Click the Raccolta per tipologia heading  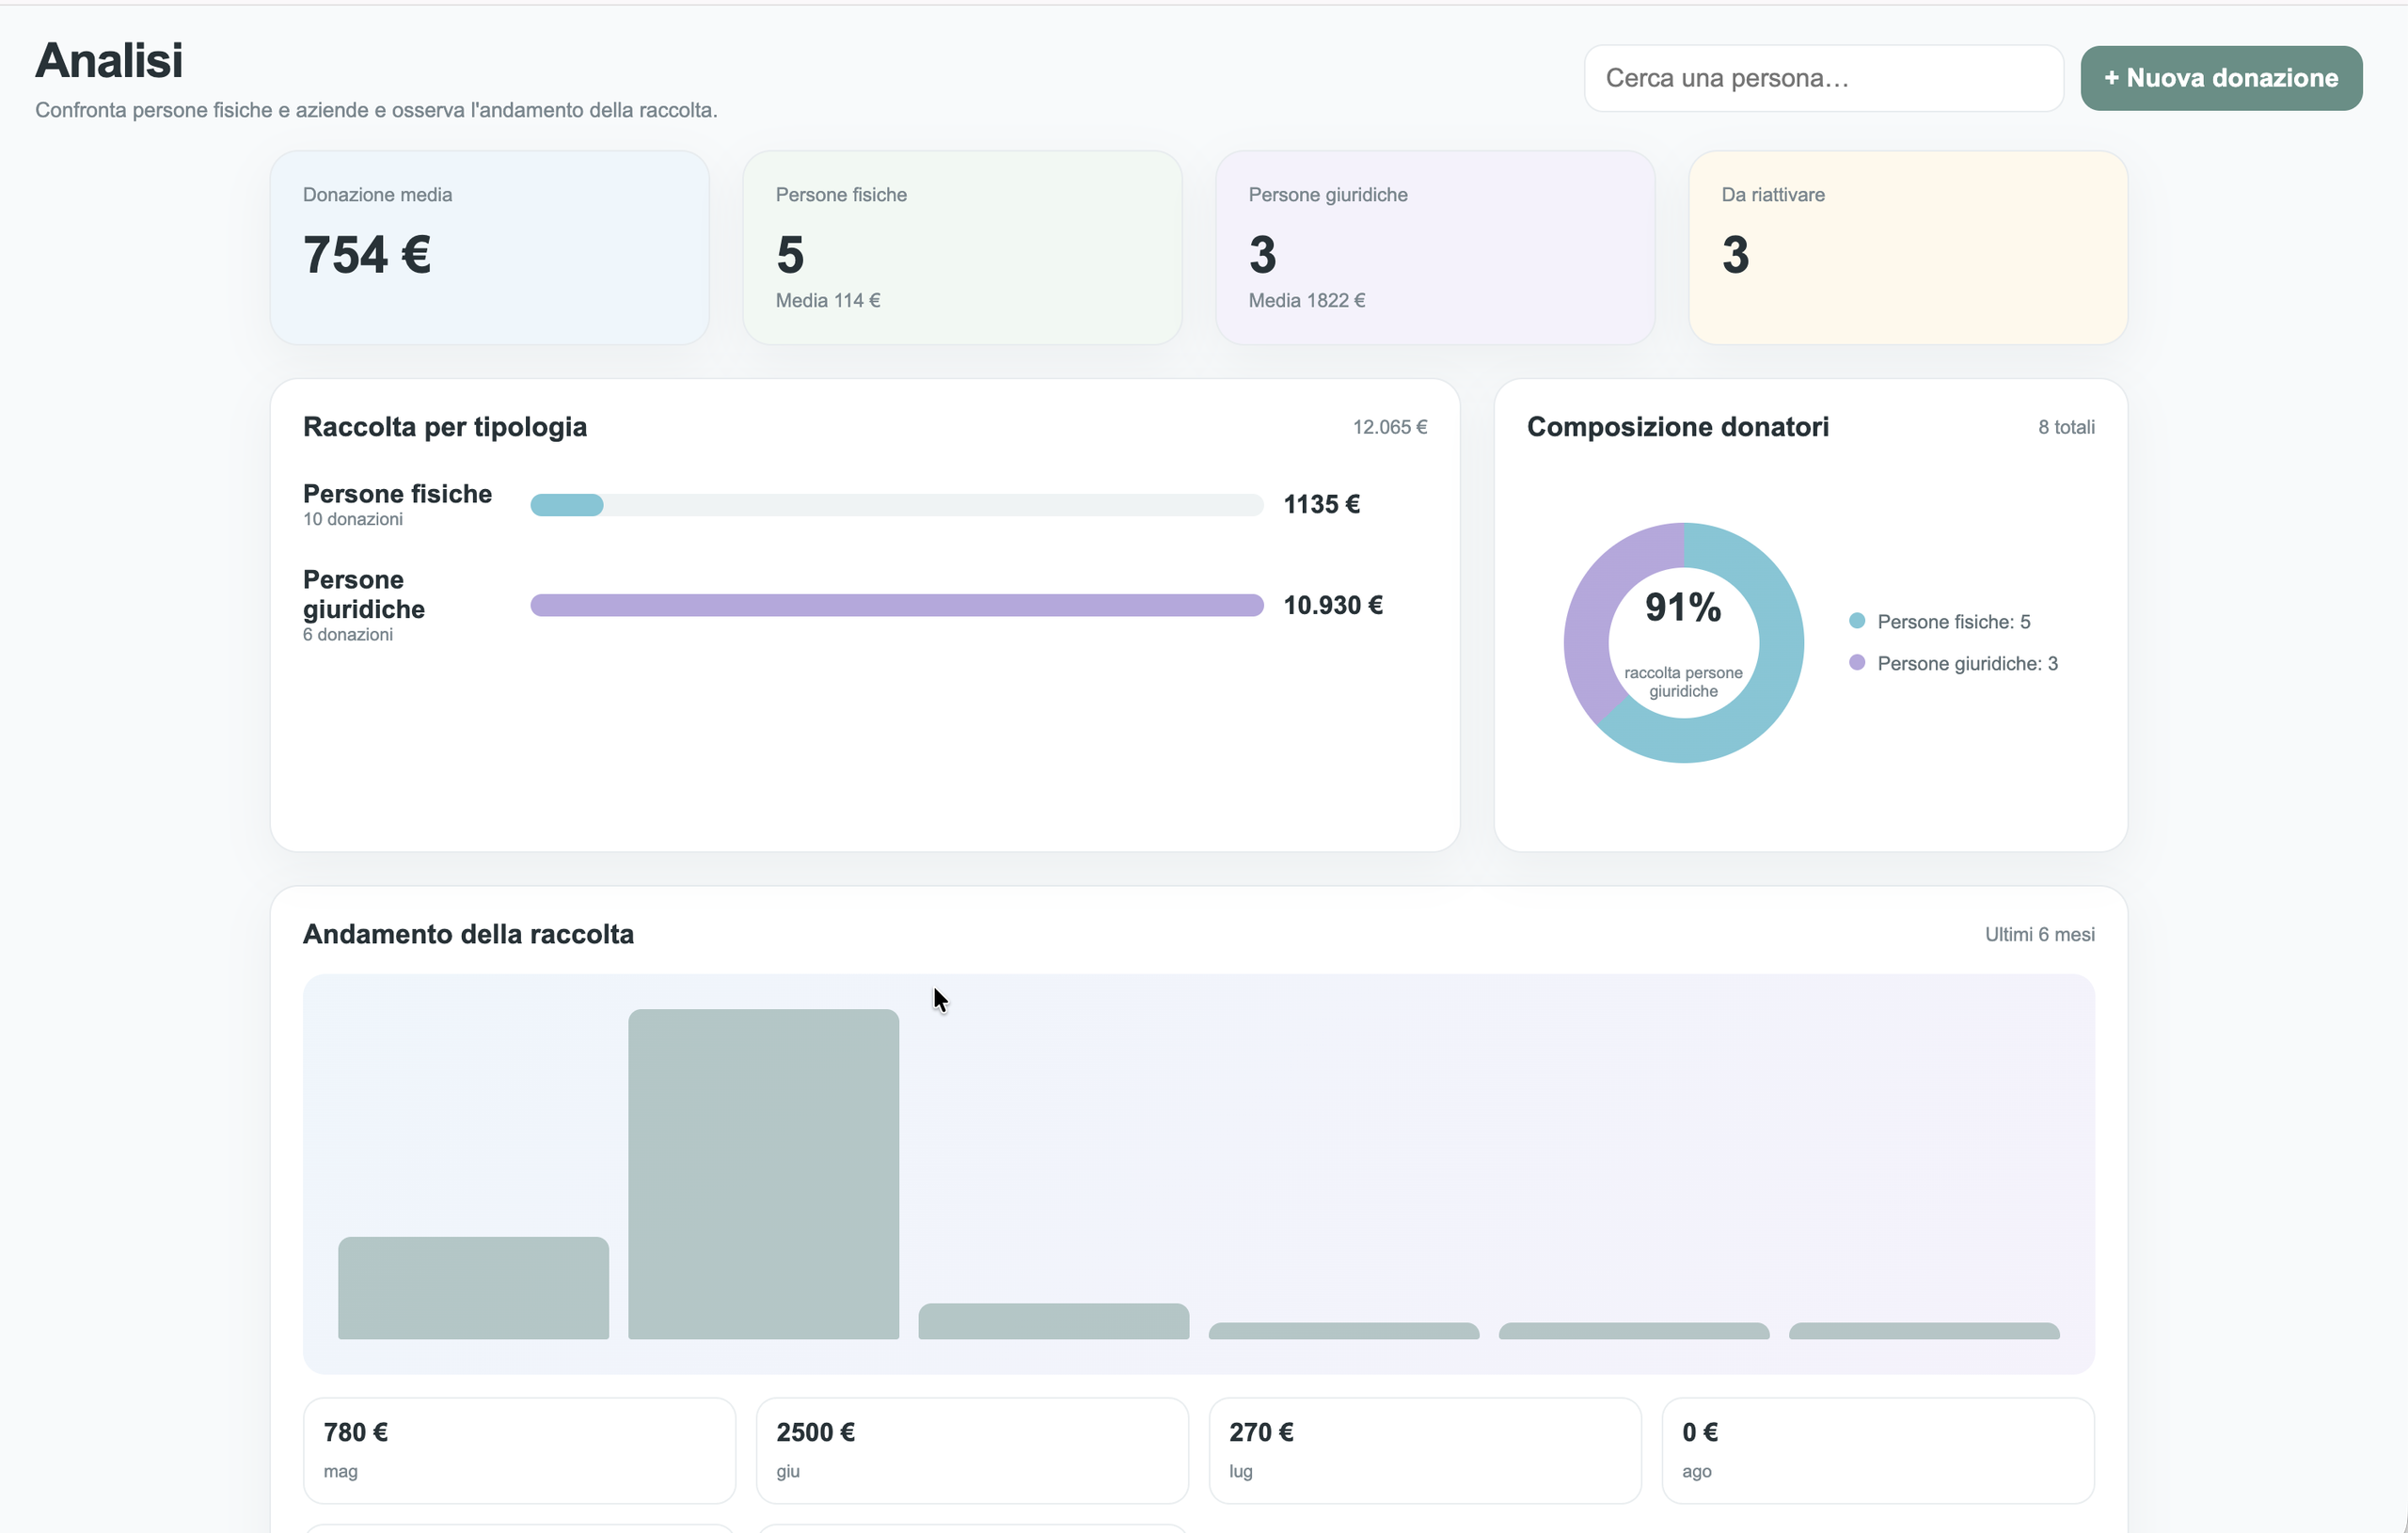click(x=445, y=427)
